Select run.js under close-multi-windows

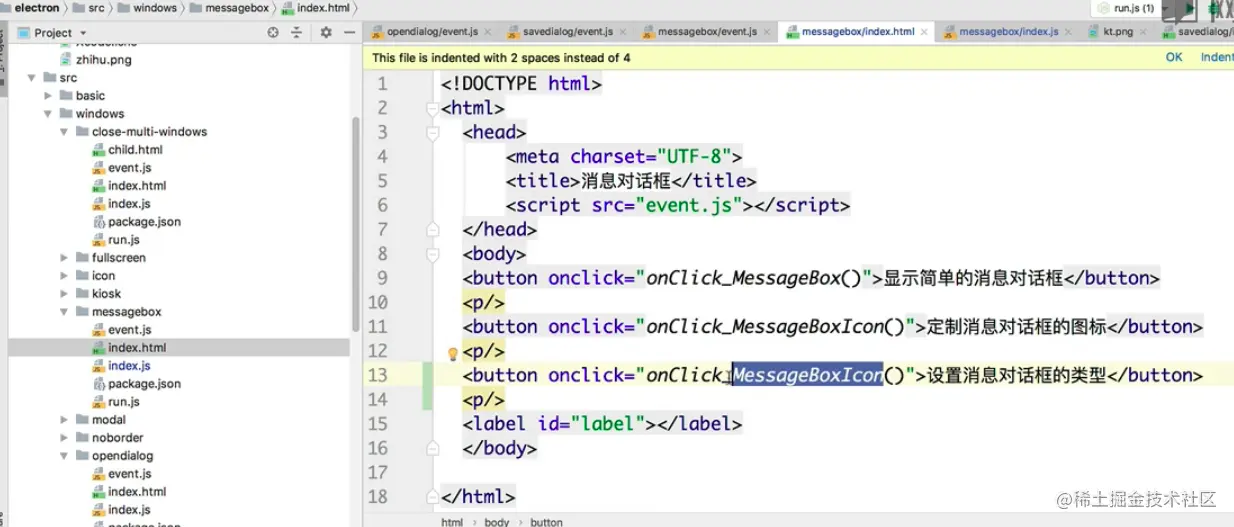coord(124,240)
